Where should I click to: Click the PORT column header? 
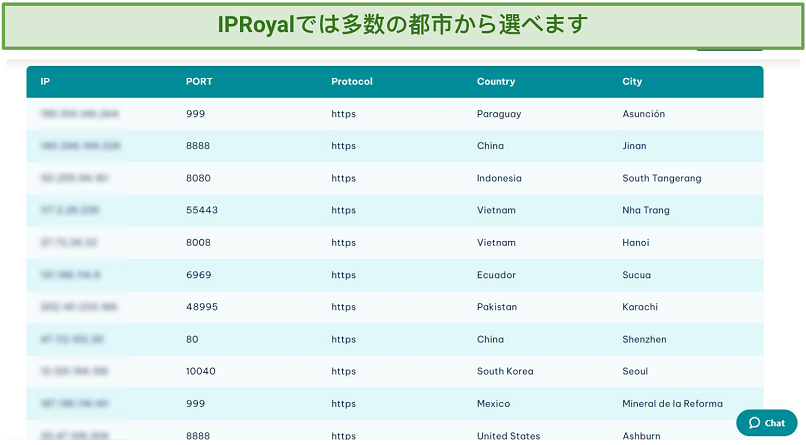[x=199, y=81]
